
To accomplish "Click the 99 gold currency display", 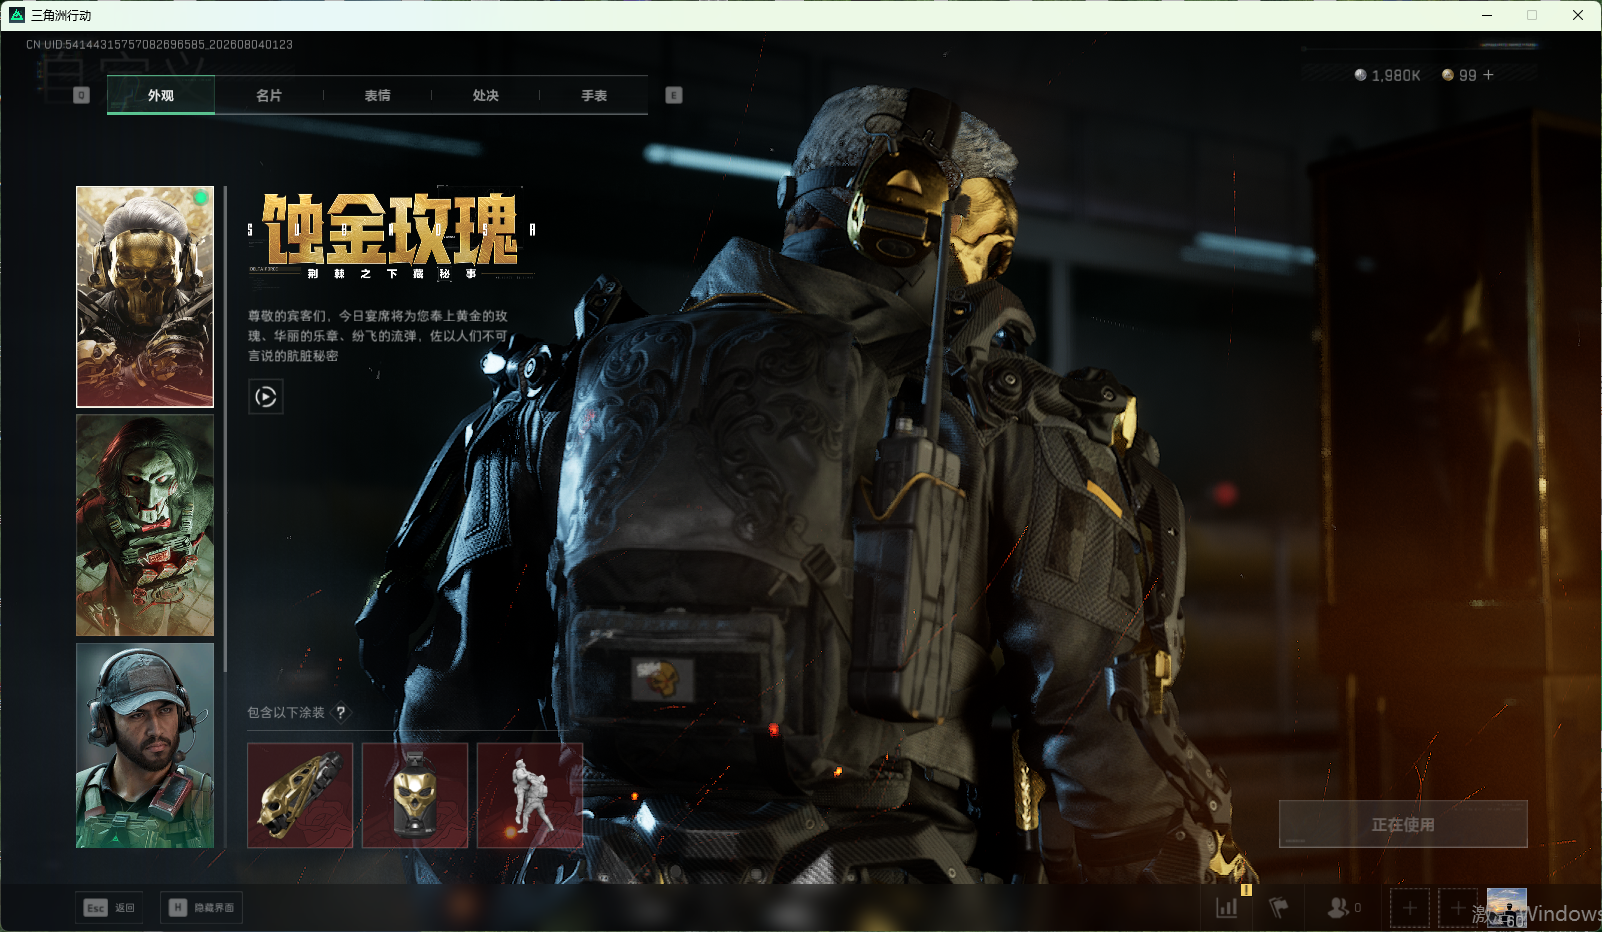I will 1459,75.
